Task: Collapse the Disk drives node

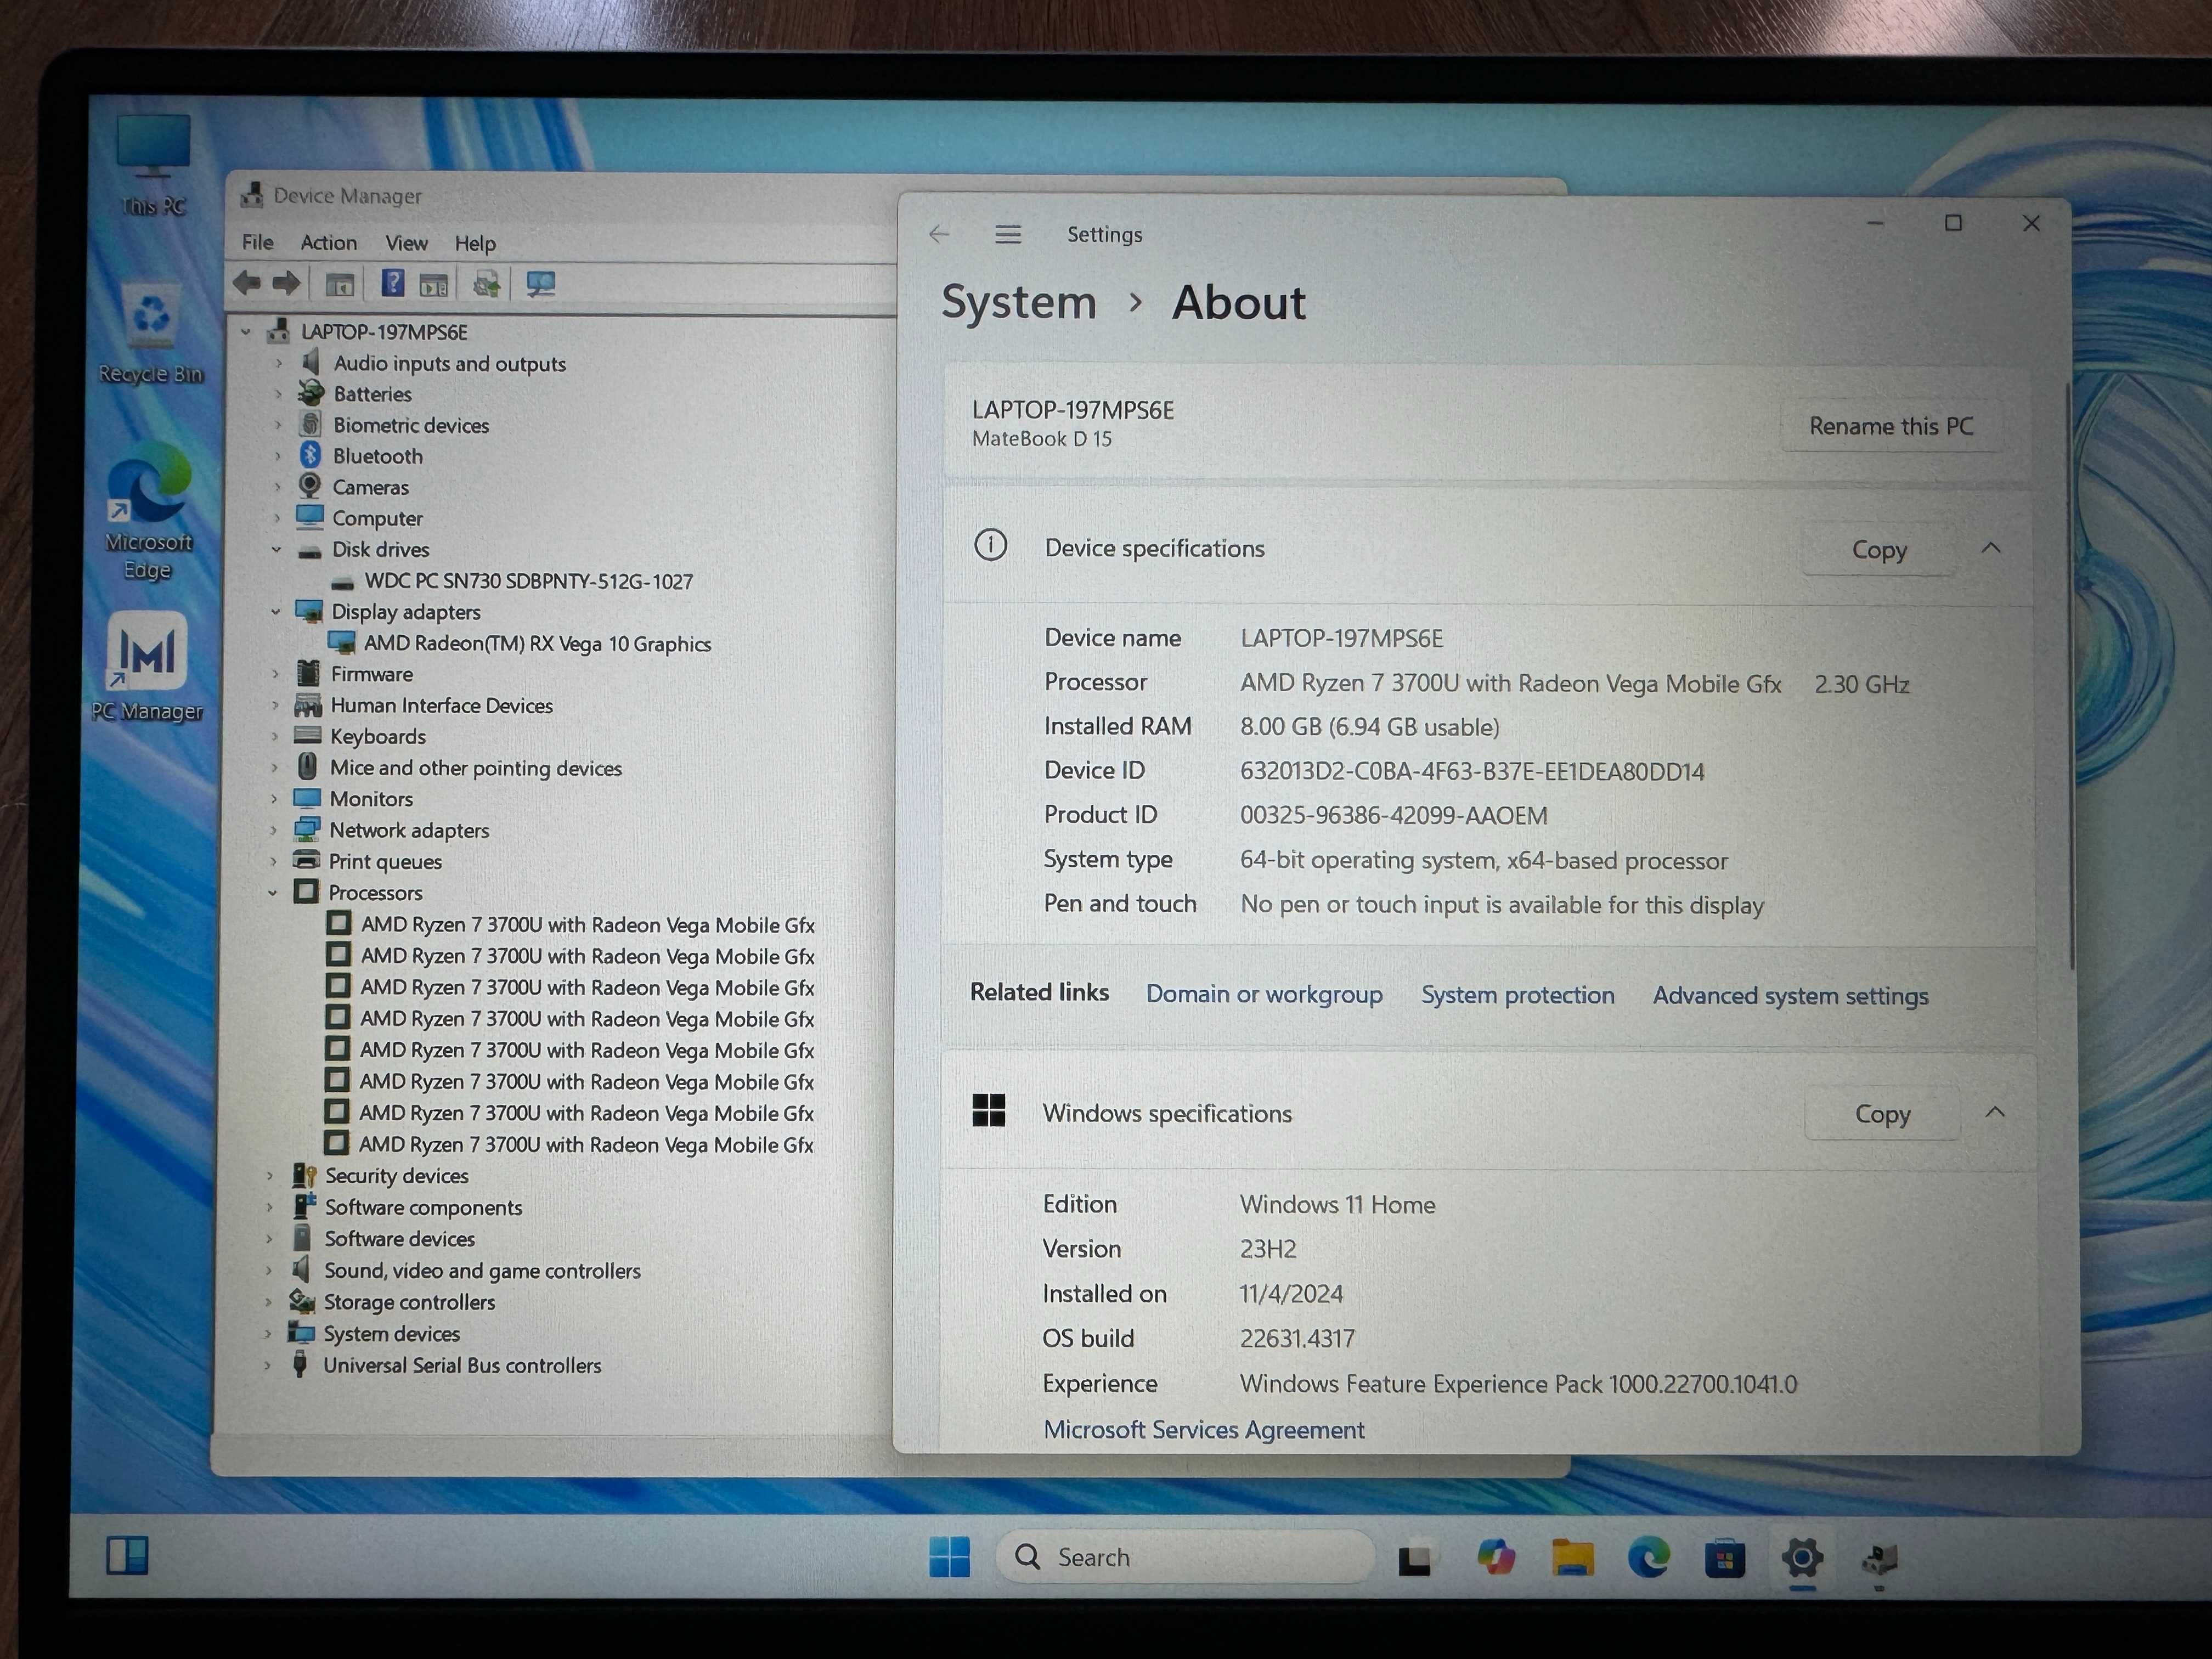Action: [276, 549]
